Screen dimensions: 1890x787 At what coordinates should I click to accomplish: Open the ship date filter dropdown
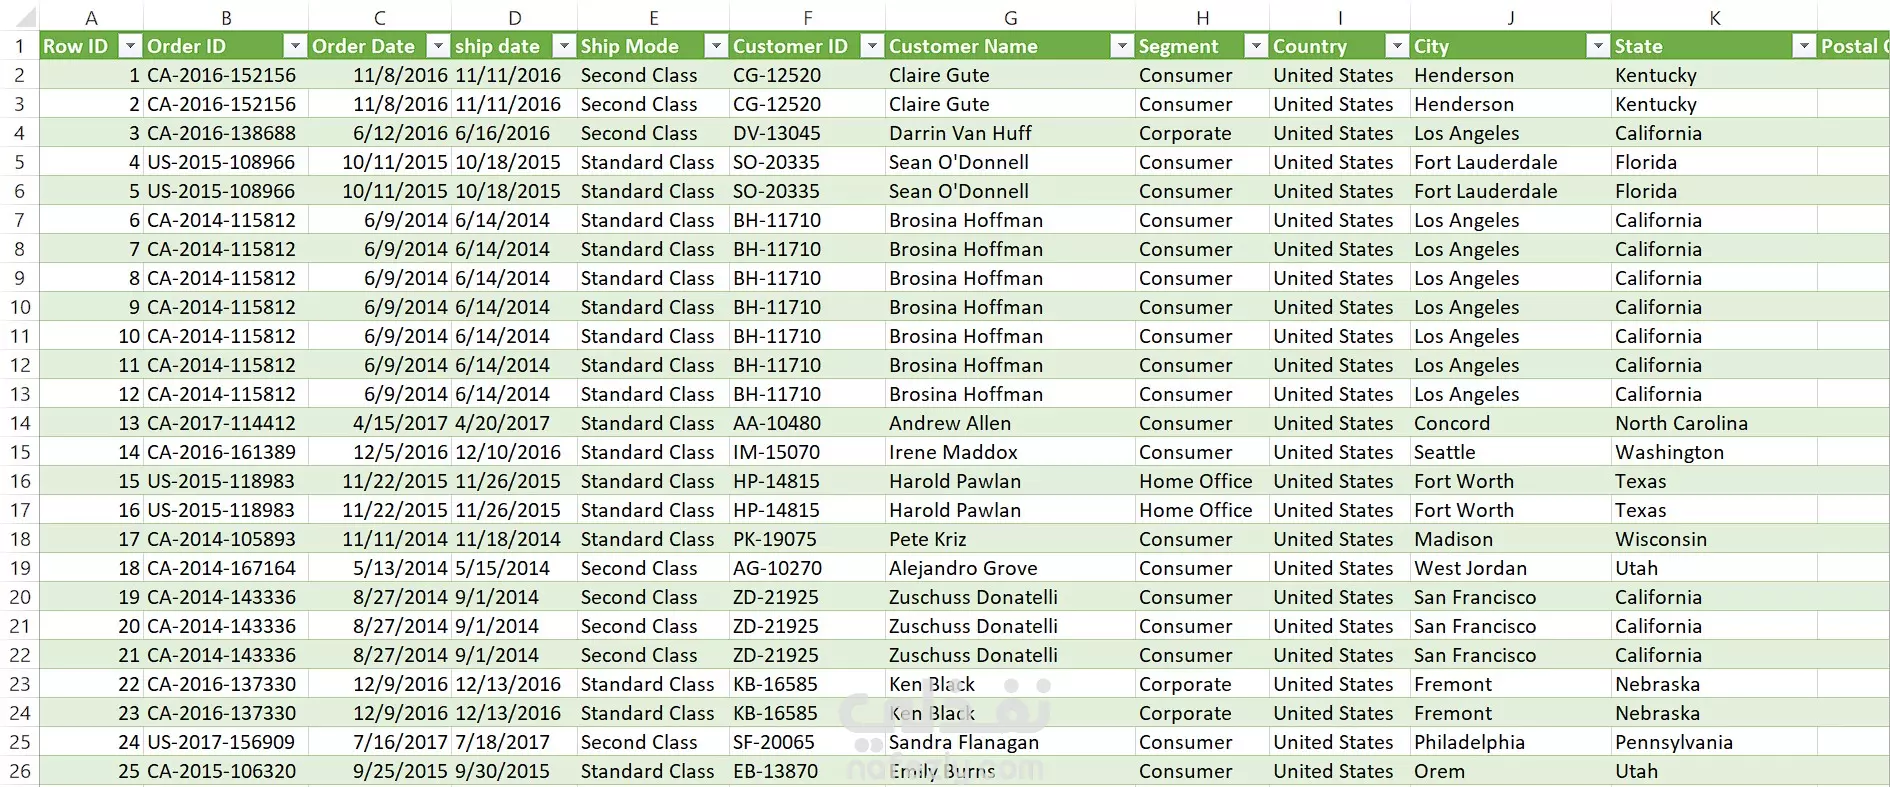tap(565, 46)
